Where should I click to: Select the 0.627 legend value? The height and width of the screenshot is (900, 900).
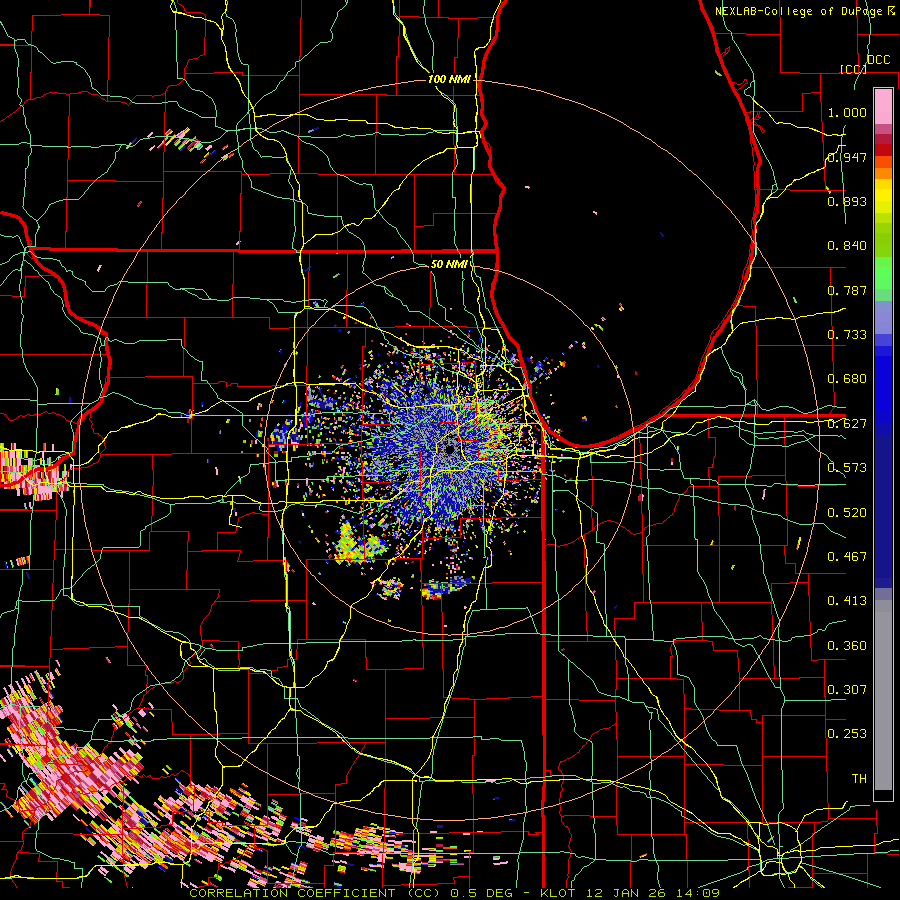[847, 424]
